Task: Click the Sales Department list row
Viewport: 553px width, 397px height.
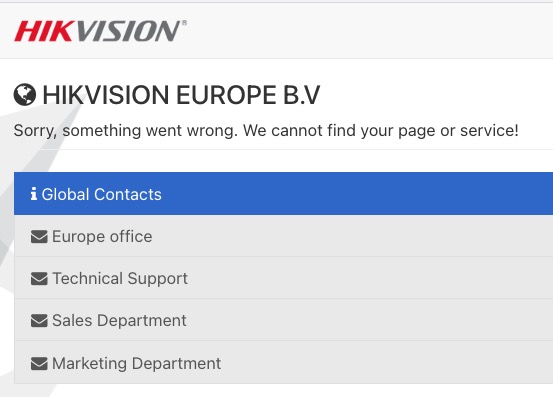Action: 284,320
